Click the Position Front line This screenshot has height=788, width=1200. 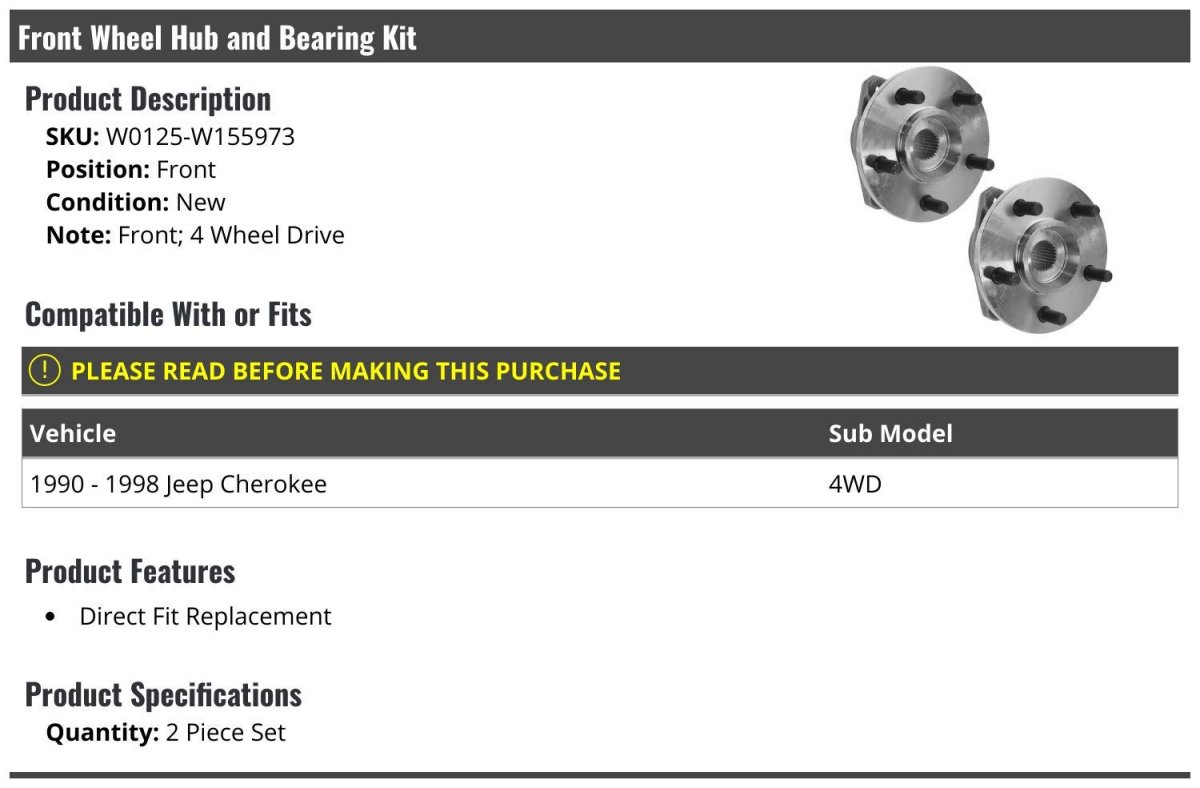[131, 170]
